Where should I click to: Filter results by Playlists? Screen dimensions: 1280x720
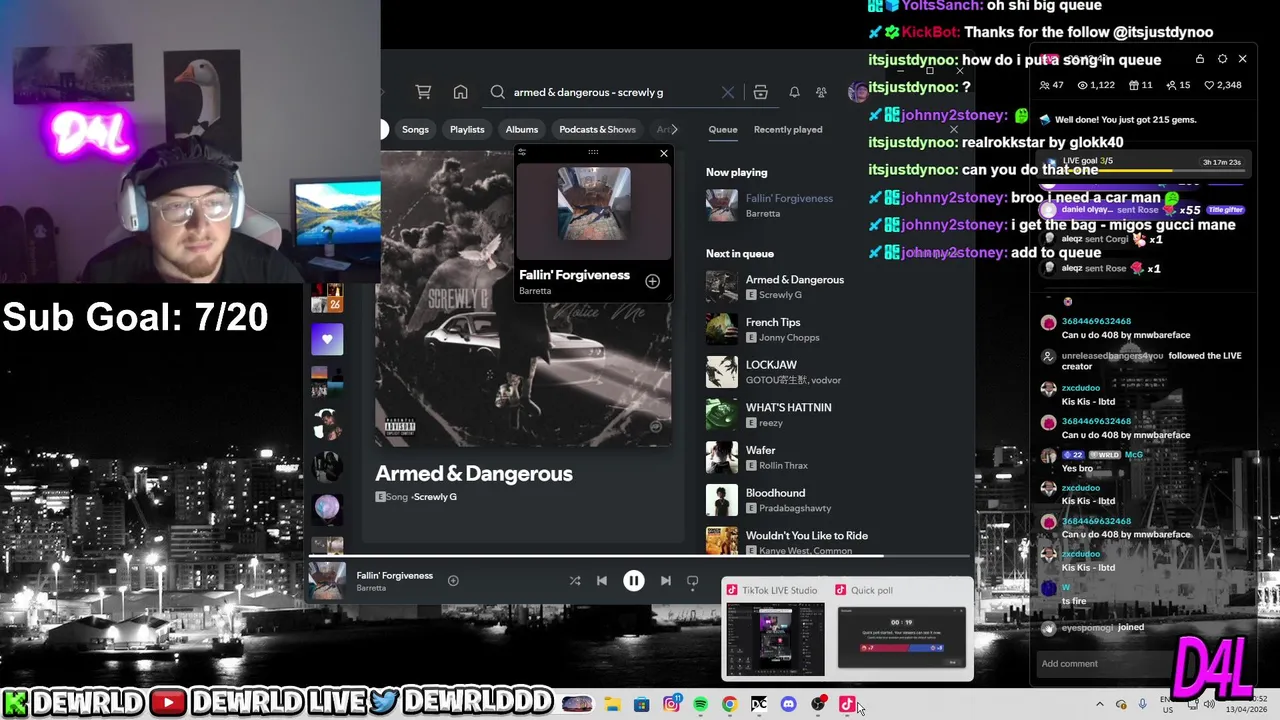467,129
